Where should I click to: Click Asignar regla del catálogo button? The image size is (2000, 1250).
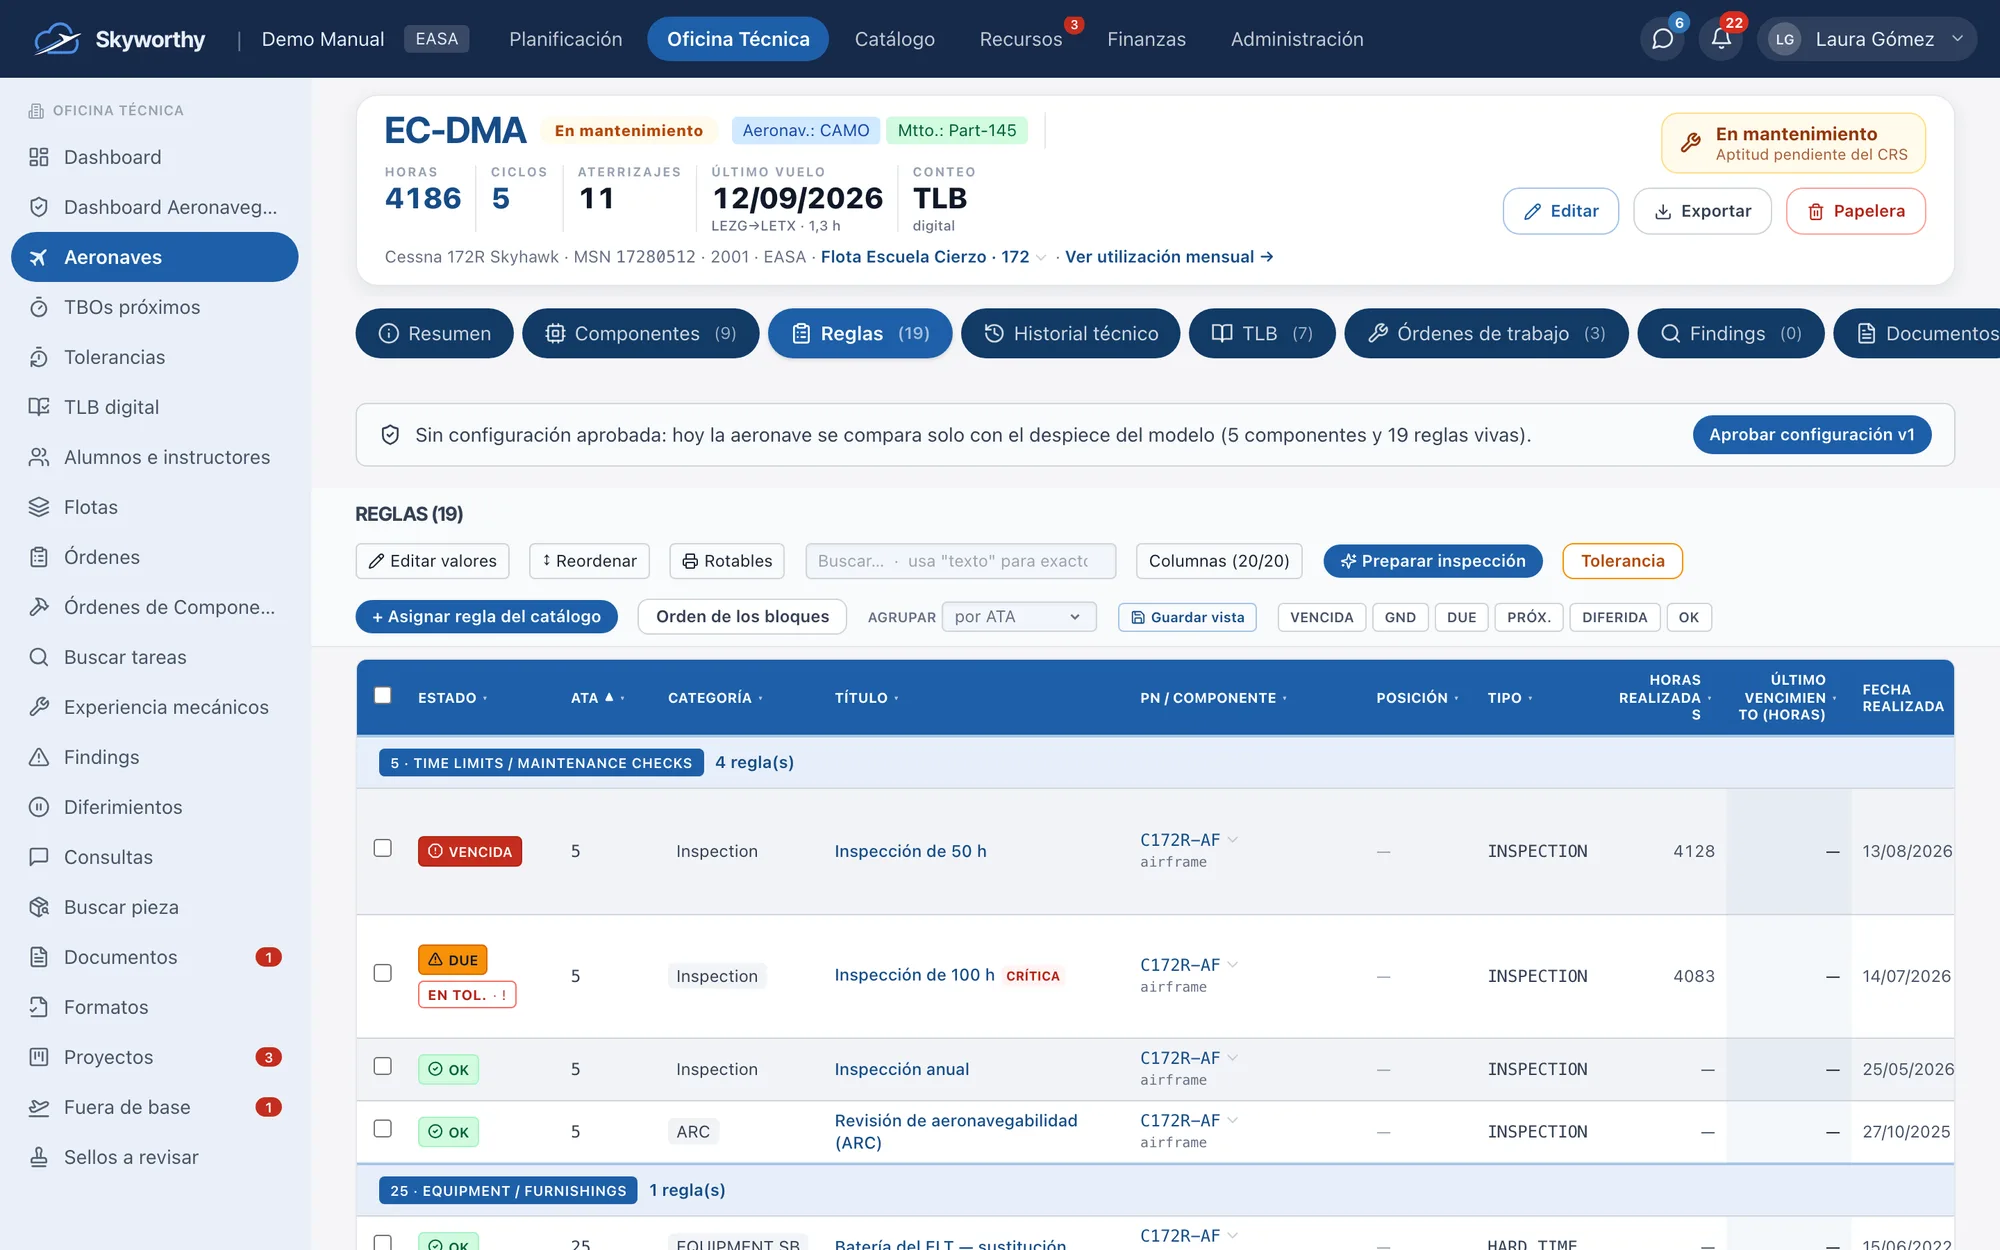coord(486,617)
